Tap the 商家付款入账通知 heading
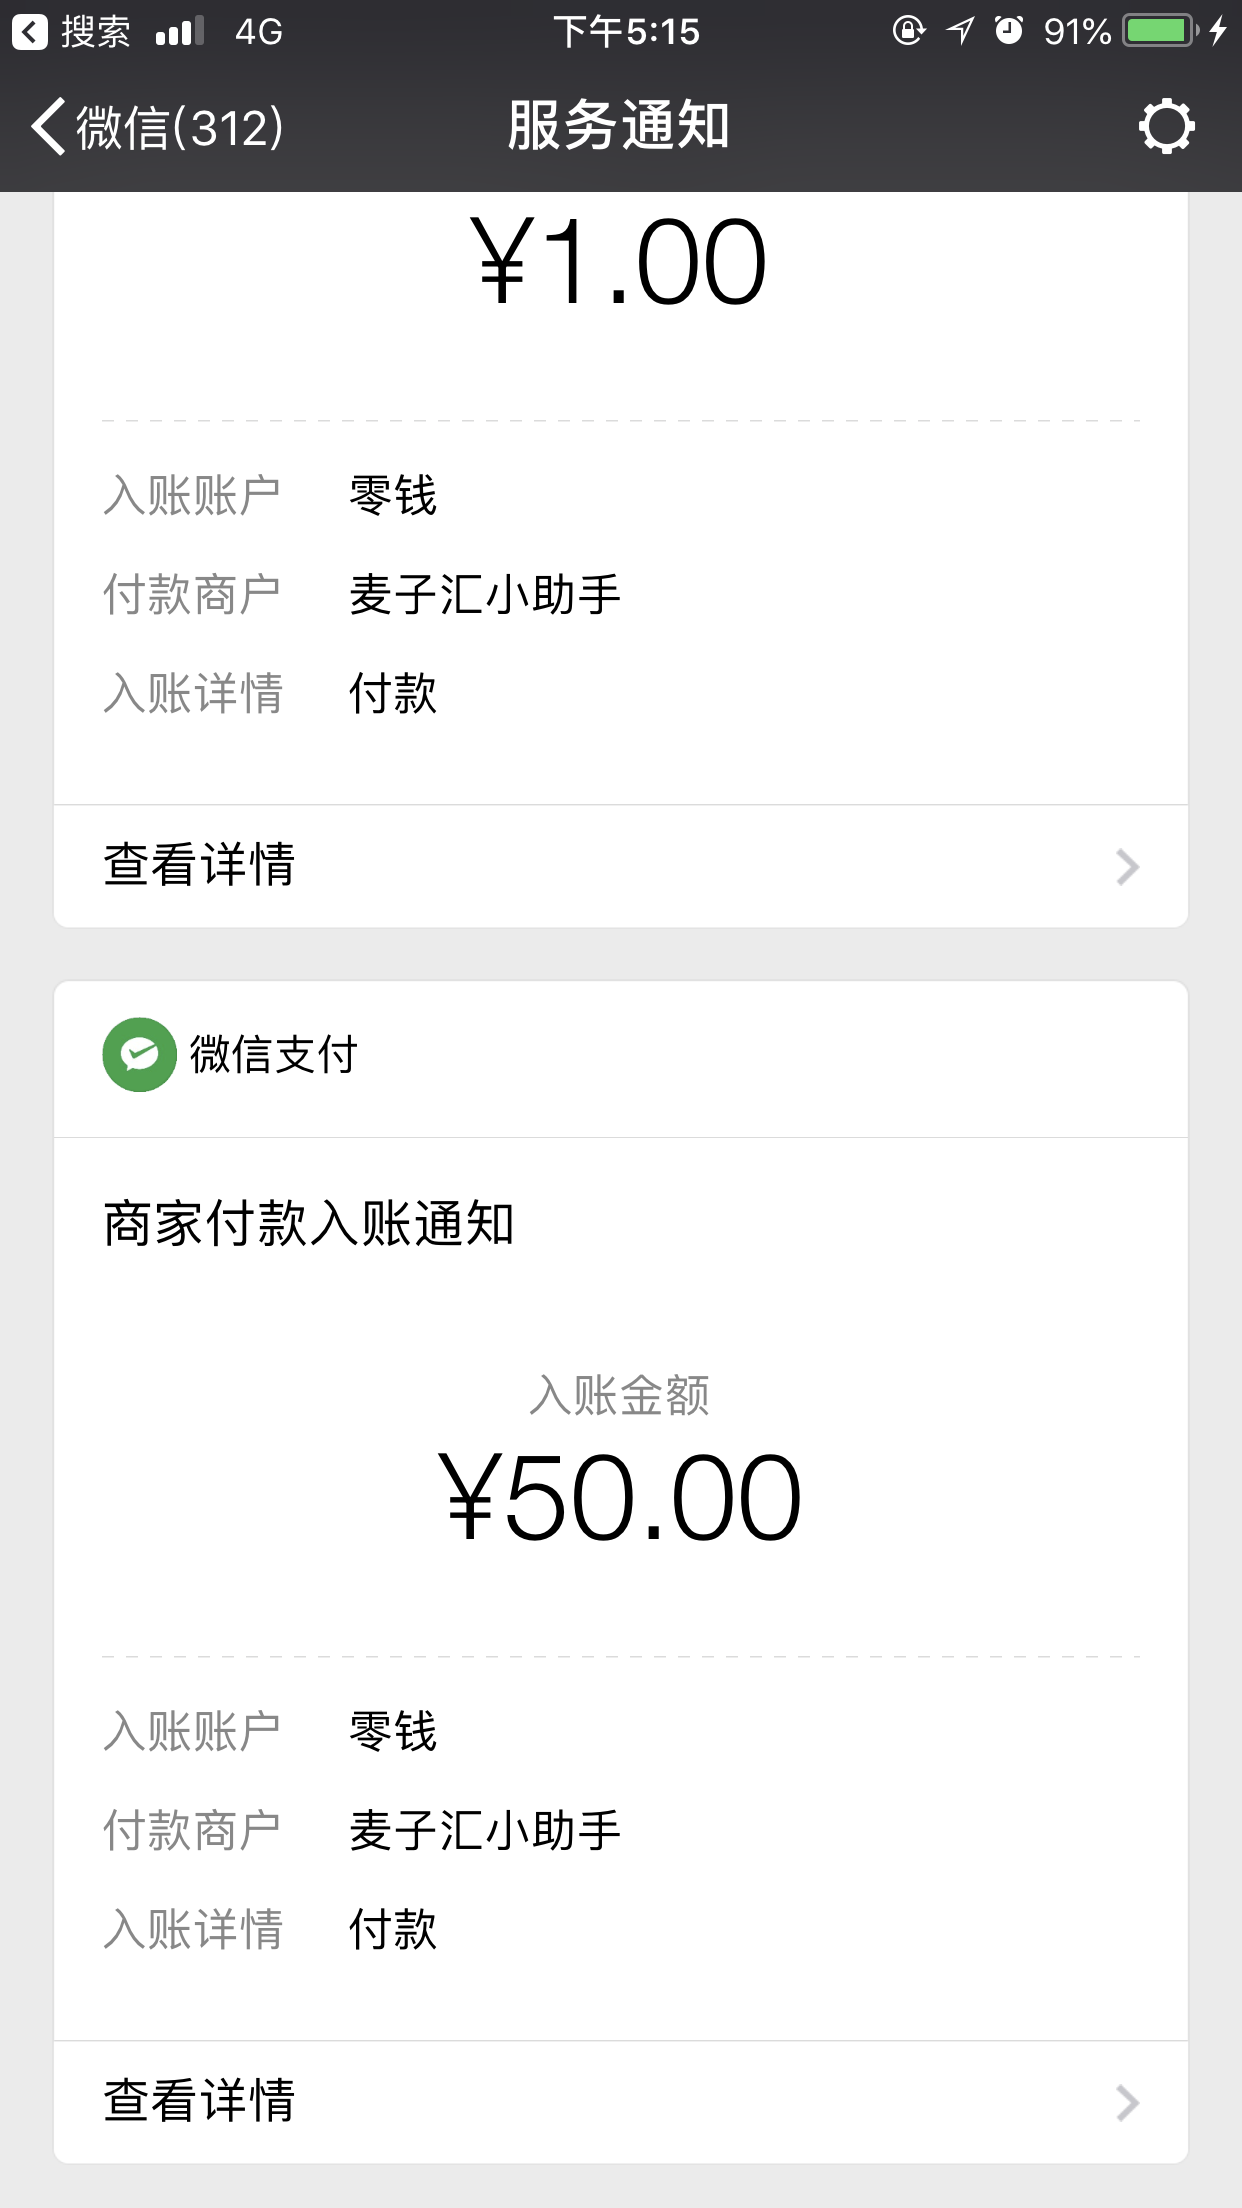Screen dimensions: 1242x2208 click(x=308, y=1223)
